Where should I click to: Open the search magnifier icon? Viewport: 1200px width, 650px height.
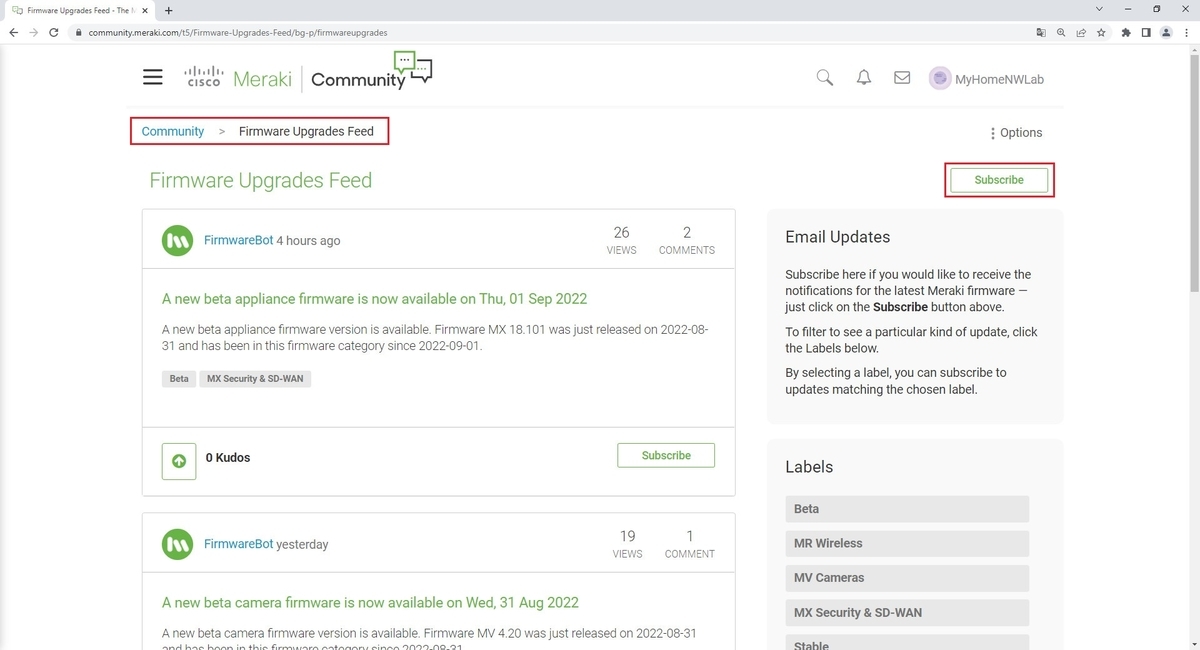[825, 78]
